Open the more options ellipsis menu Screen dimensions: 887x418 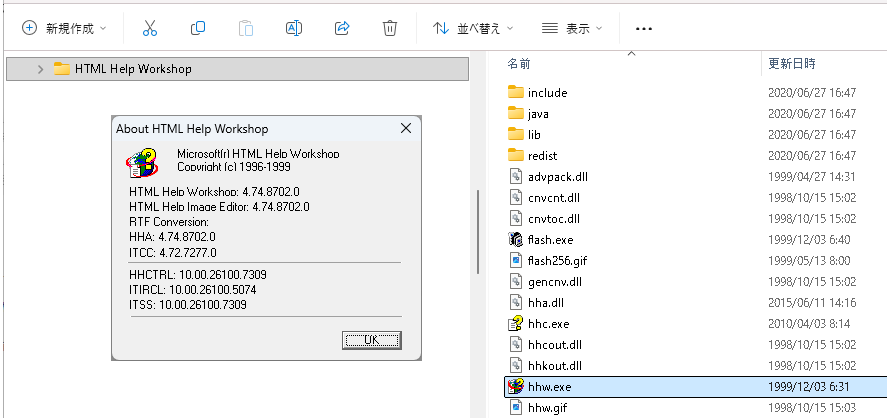coord(644,29)
